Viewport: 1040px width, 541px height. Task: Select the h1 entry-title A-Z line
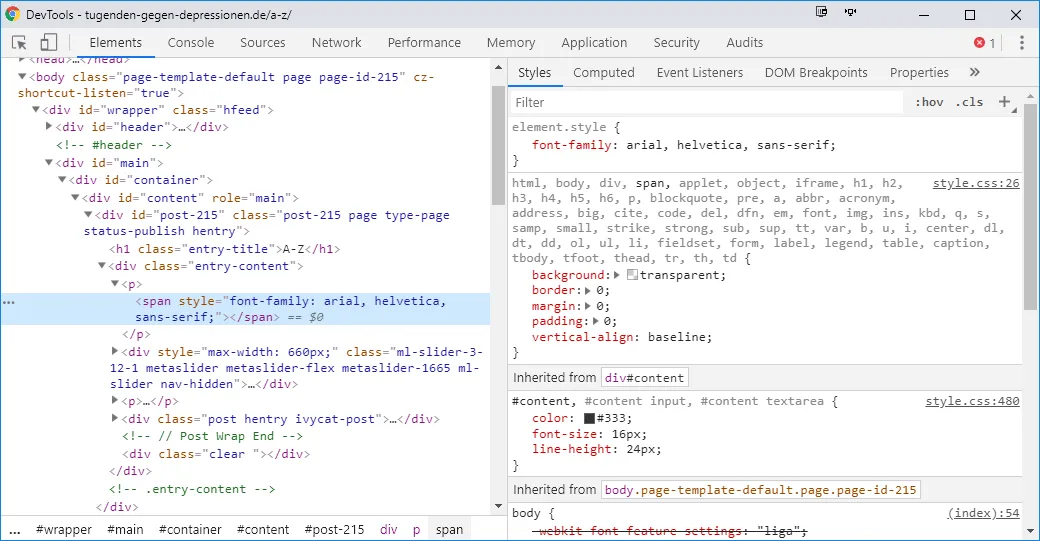(224, 249)
